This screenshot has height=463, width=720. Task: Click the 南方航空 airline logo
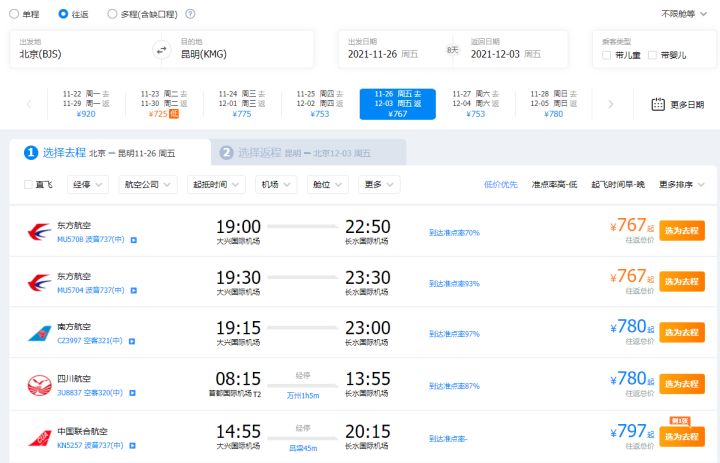pos(40,333)
